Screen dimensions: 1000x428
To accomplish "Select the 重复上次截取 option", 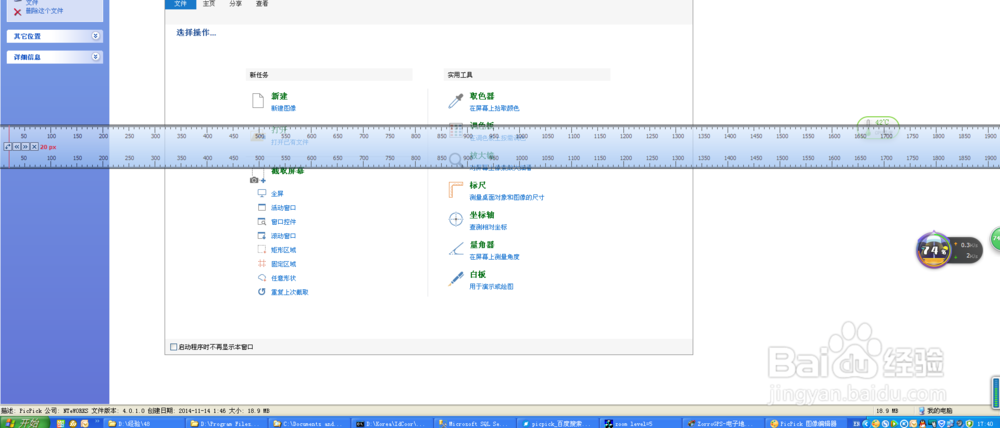I will click(290, 292).
